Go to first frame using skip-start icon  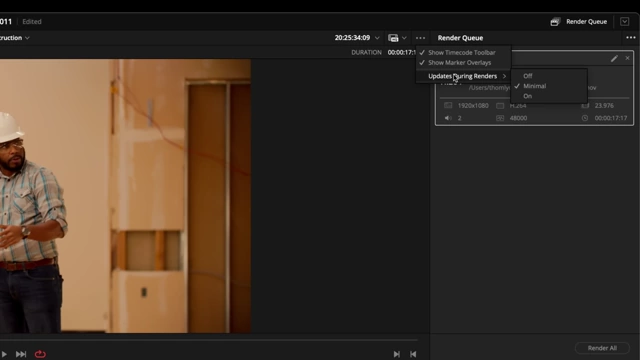(413, 354)
